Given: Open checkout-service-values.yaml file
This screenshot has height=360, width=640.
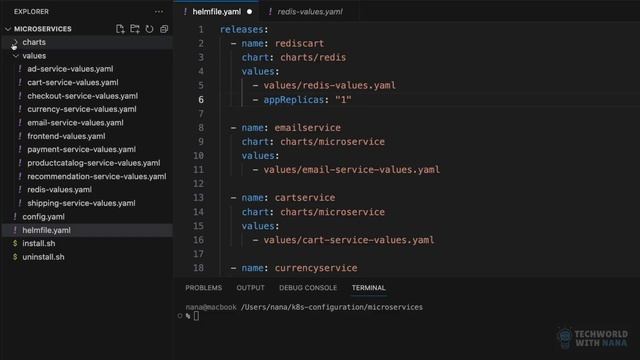Looking at the screenshot, I should click(x=82, y=96).
